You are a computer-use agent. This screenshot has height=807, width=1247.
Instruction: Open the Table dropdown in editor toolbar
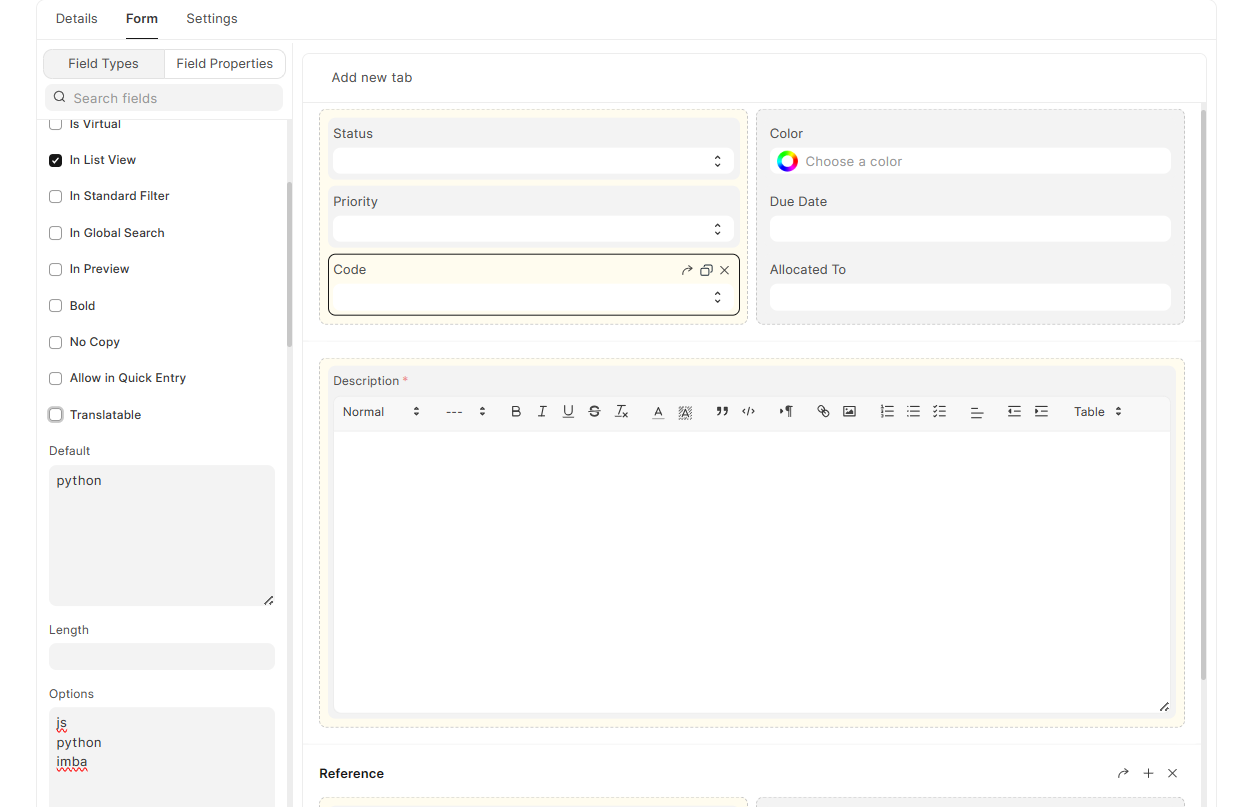click(x=1097, y=412)
